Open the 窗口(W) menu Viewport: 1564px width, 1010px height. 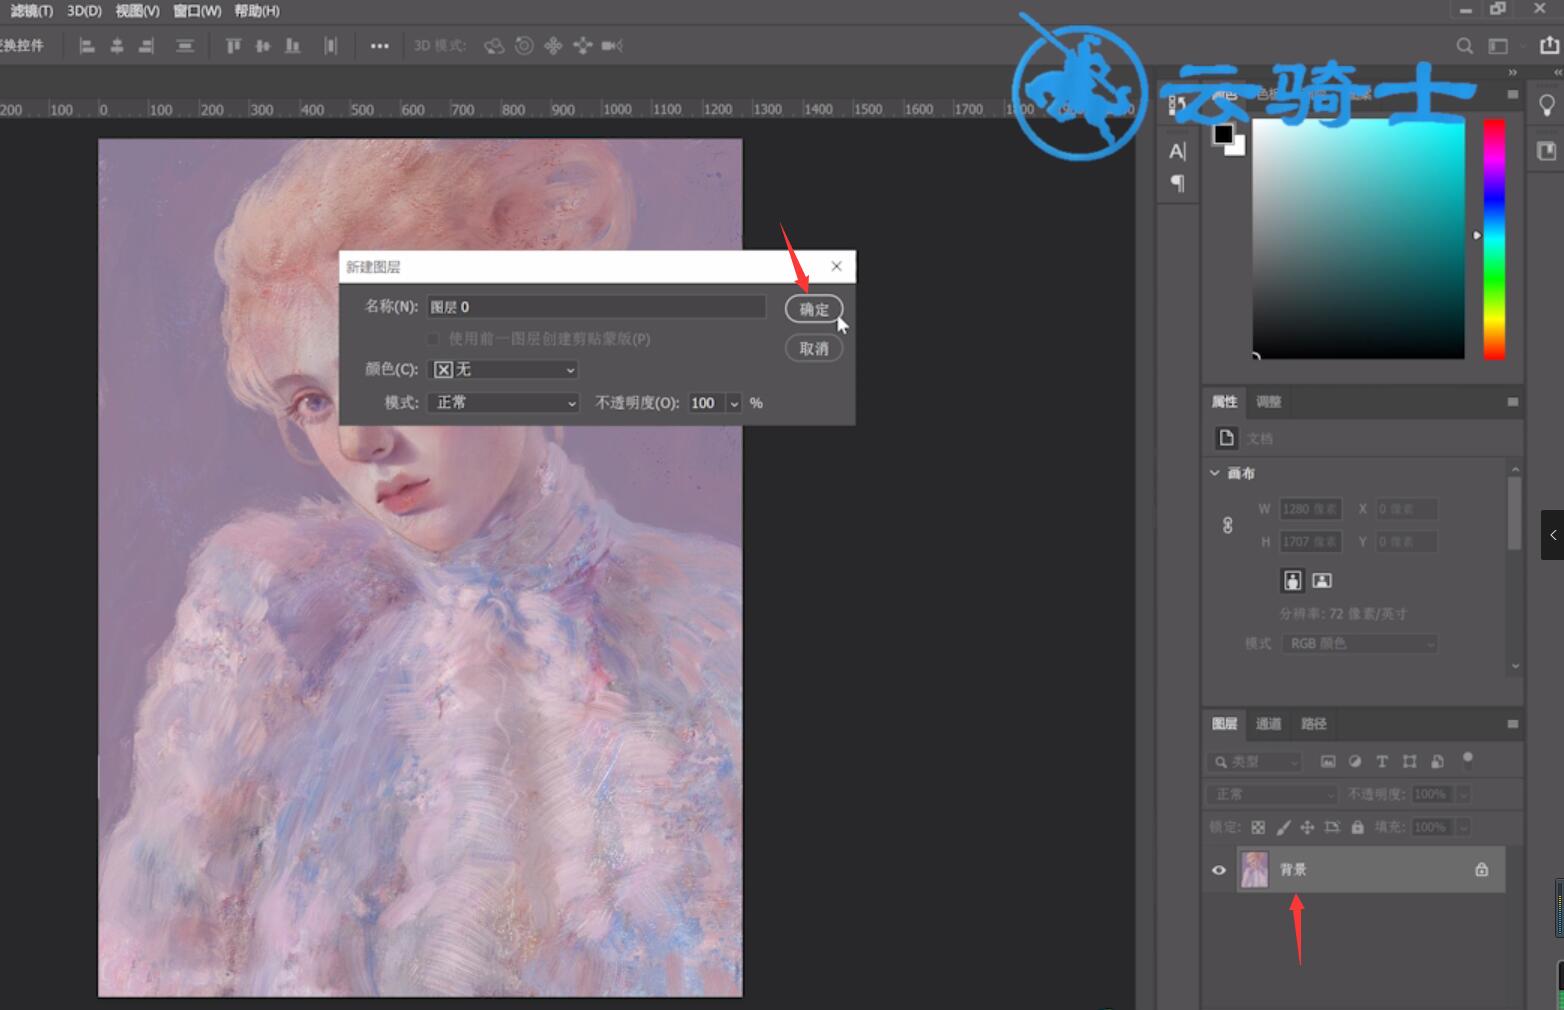point(197,11)
